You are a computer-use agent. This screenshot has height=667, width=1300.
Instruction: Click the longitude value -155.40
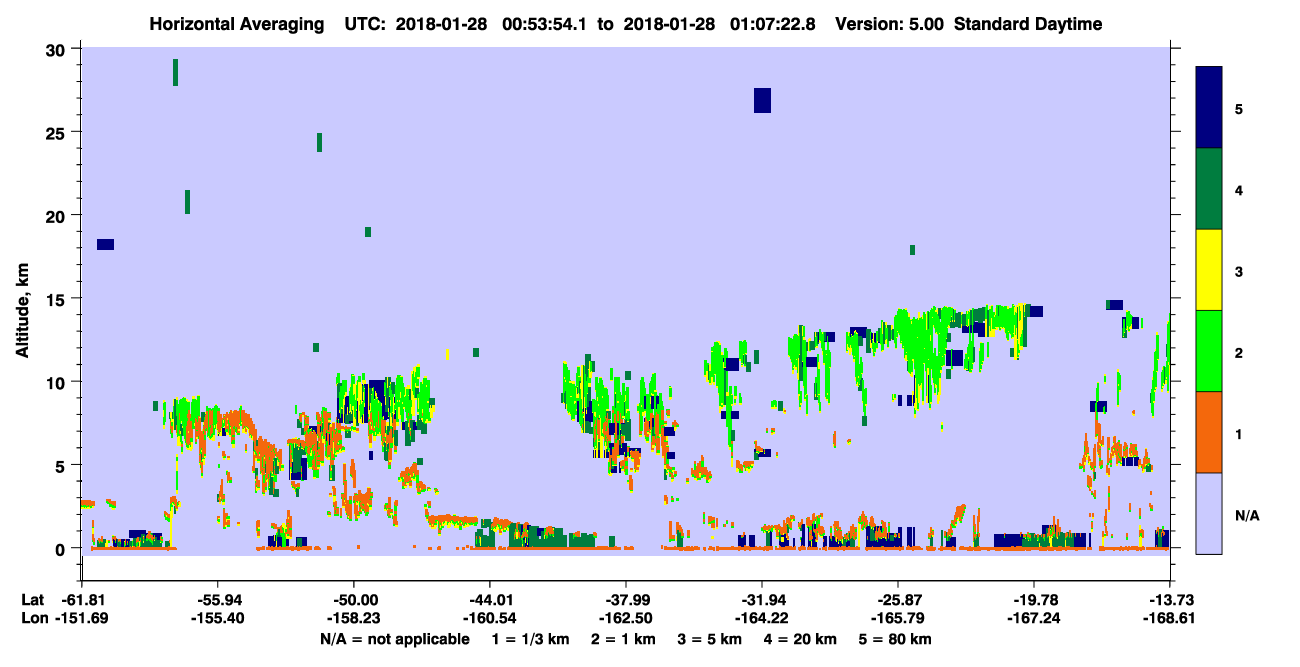pyautogui.click(x=217, y=619)
